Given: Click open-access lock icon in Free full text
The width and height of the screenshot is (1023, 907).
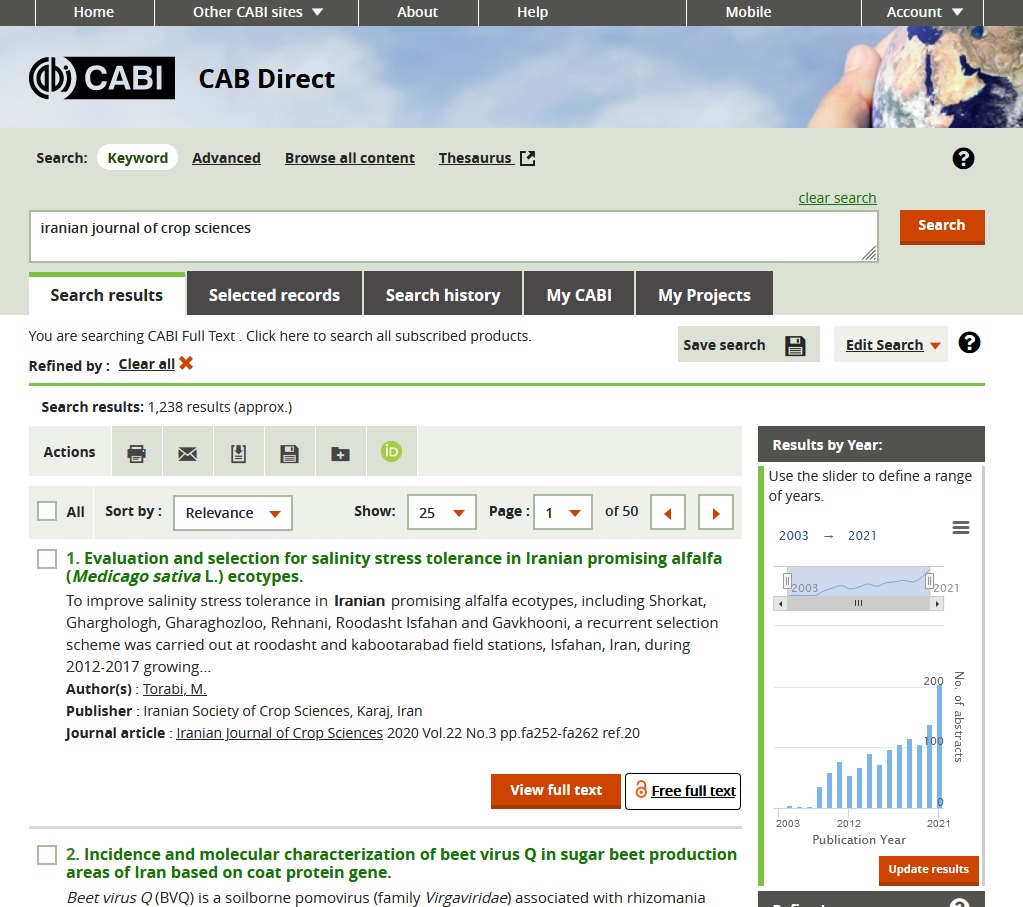Looking at the screenshot, I should point(641,790).
